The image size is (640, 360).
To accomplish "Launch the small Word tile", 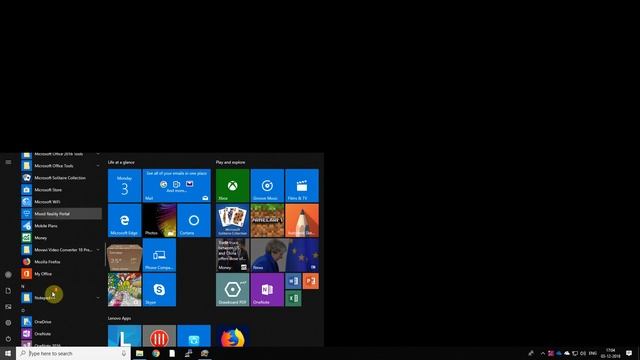I will tap(293, 281).
